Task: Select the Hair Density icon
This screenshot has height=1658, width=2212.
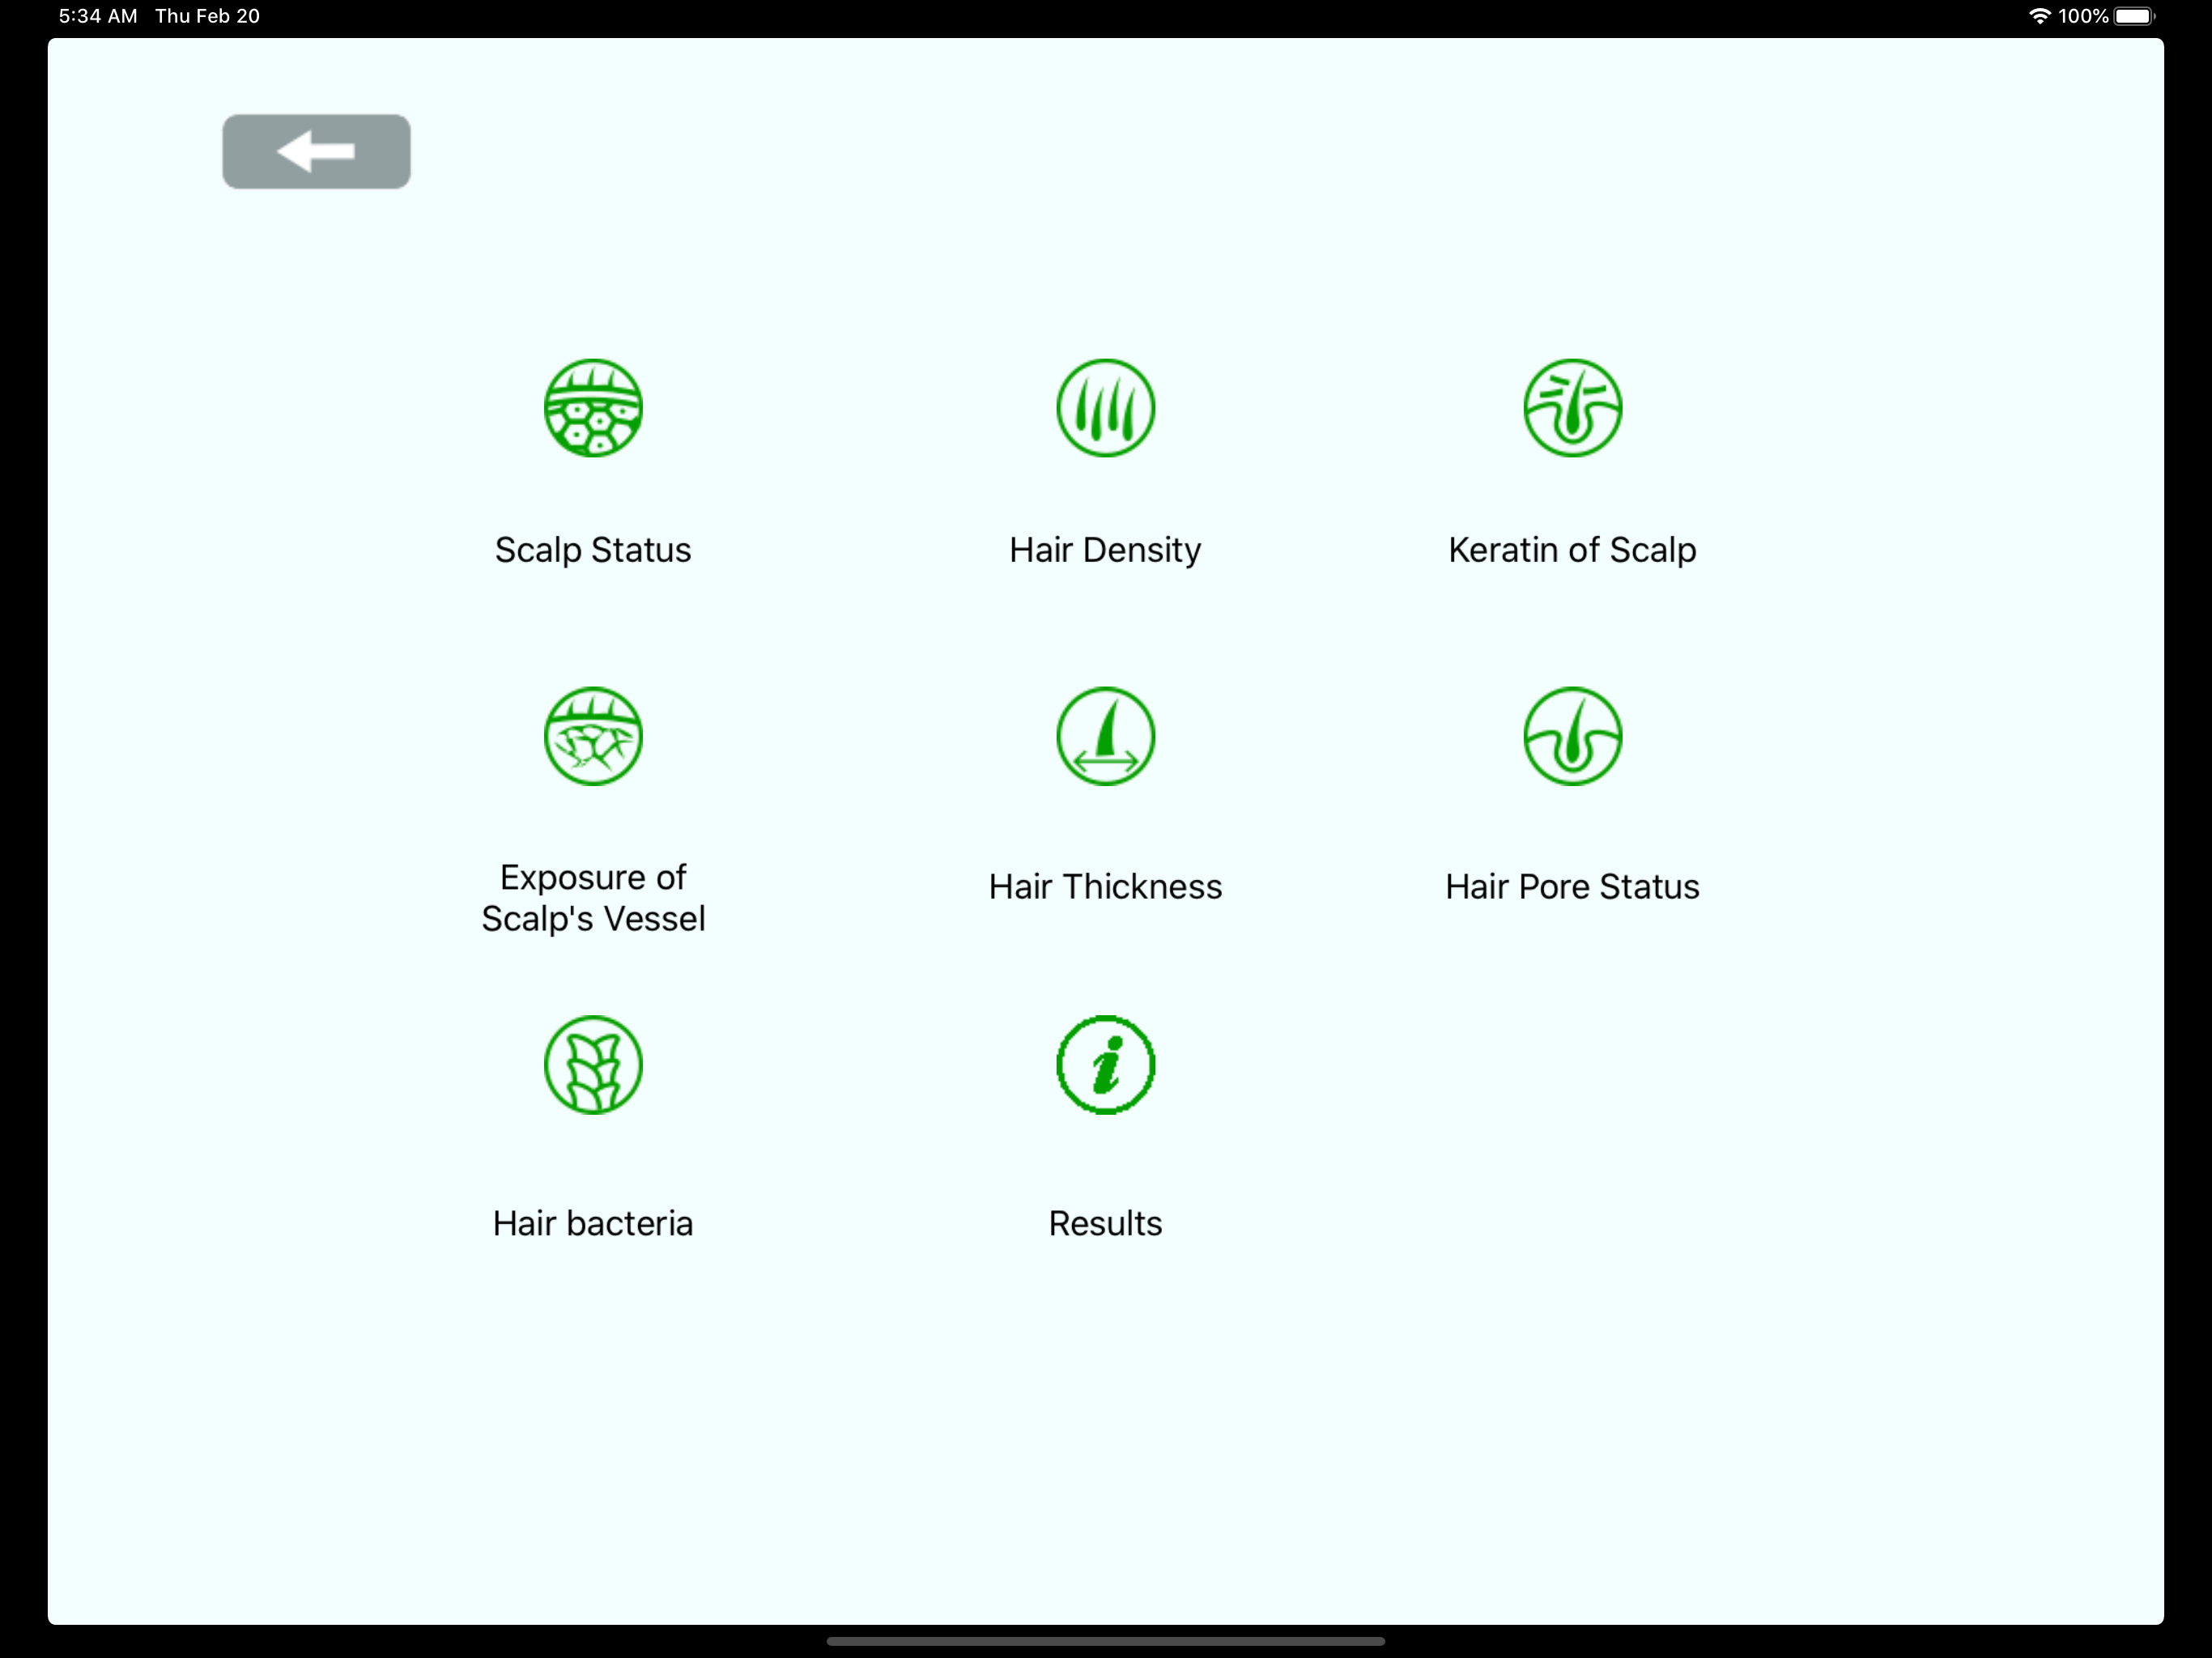Action: [x=1105, y=408]
